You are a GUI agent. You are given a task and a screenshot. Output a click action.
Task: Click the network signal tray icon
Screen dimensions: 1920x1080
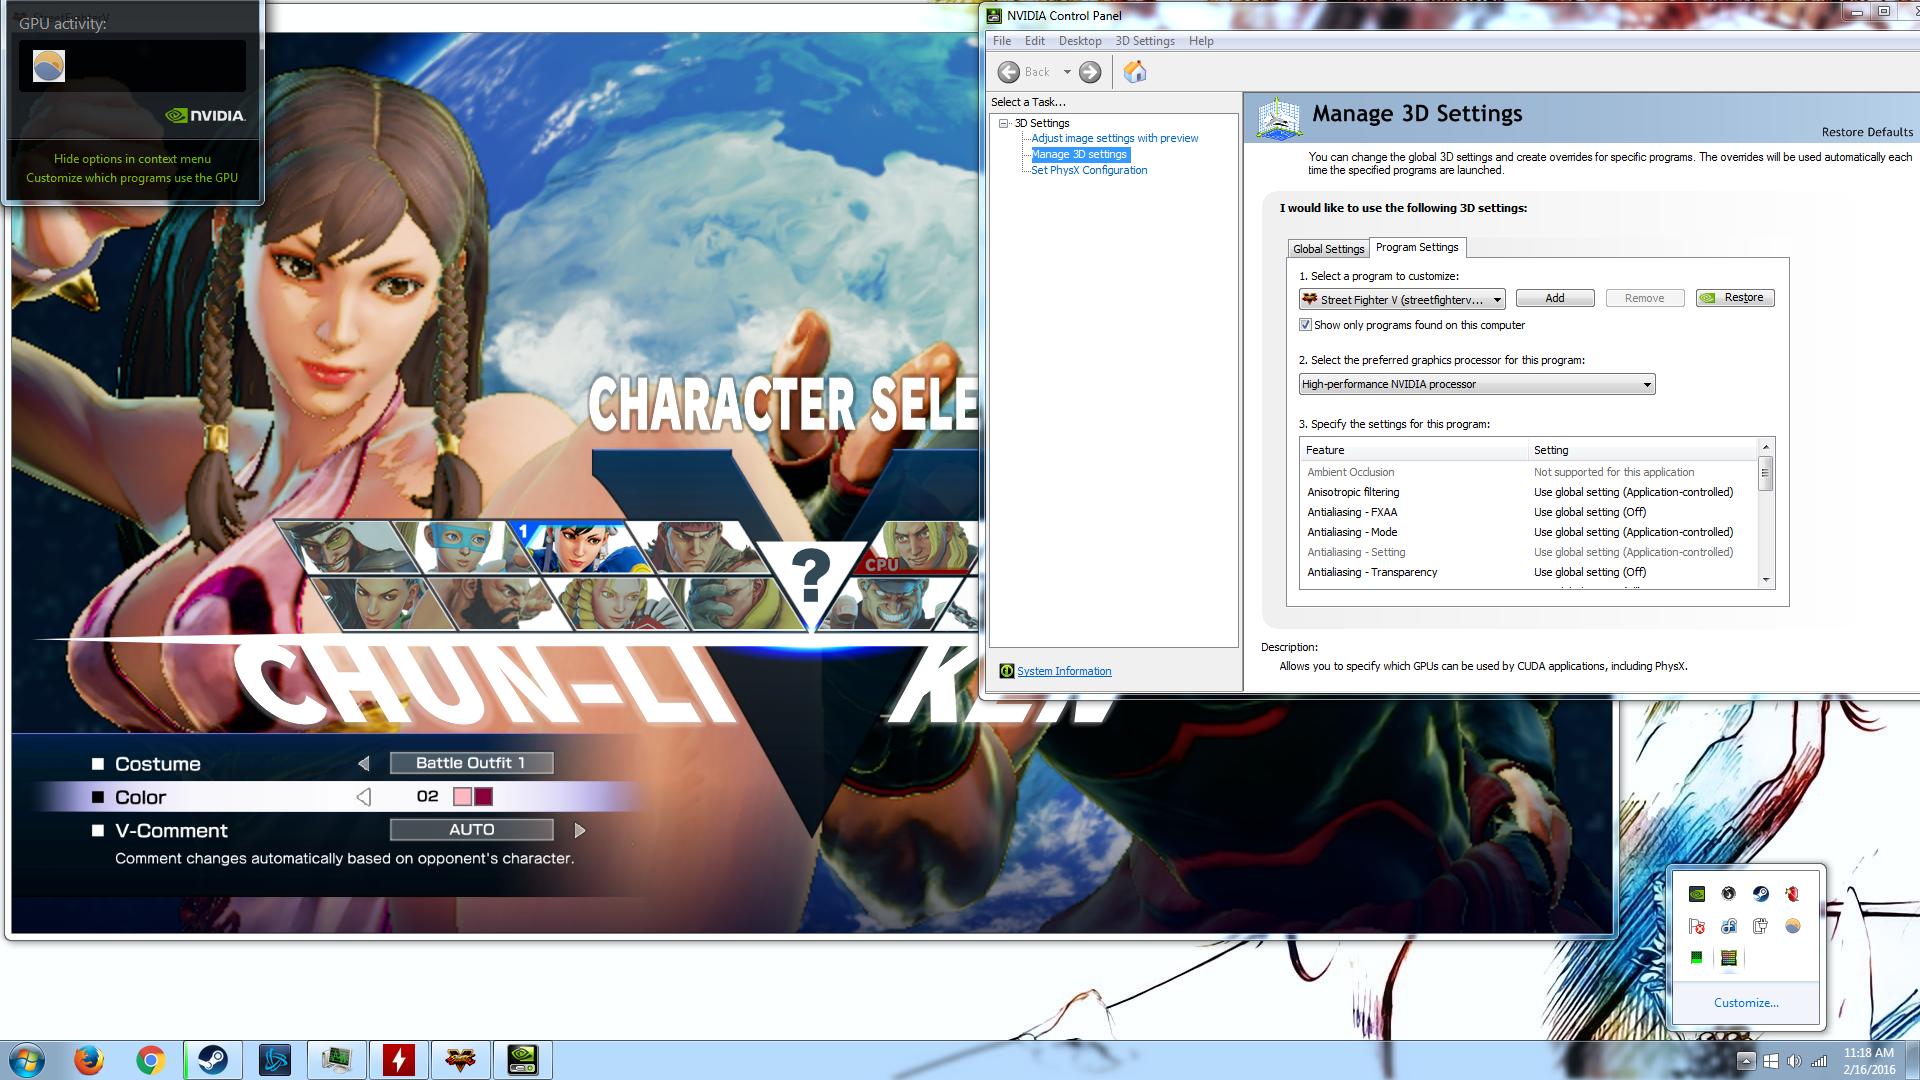pyautogui.click(x=1819, y=1061)
